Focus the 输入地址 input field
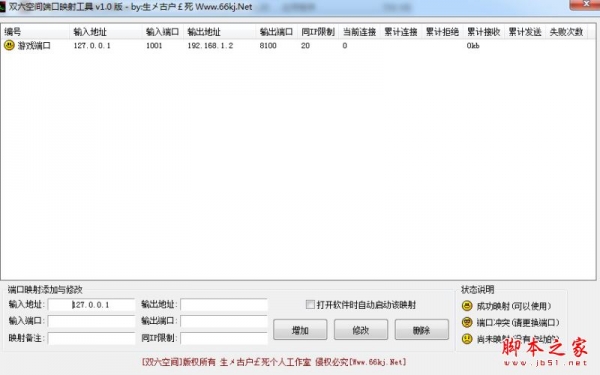Image resolution: width=600 pixels, height=375 pixels. click(x=91, y=305)
